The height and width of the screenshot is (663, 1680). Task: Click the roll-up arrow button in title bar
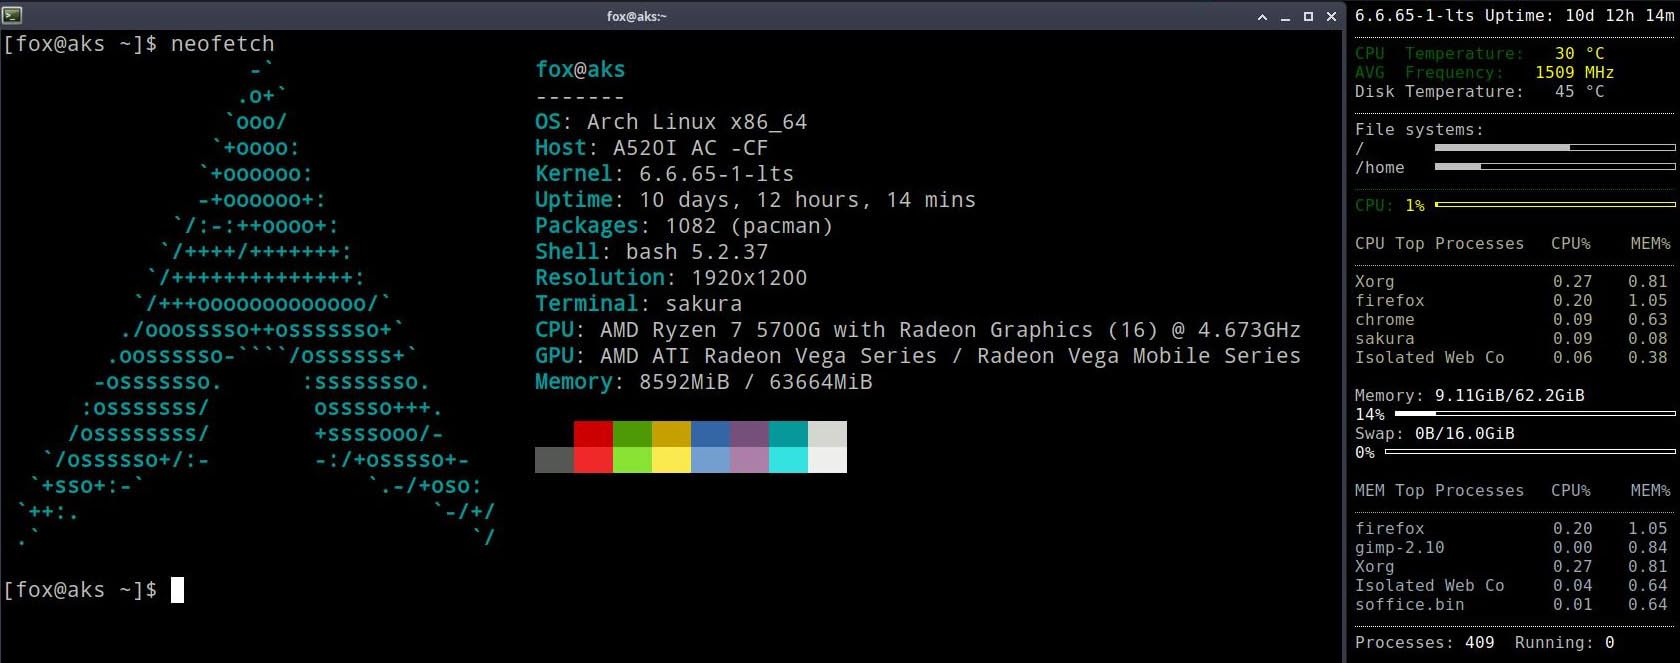(x=1262, y=16)
